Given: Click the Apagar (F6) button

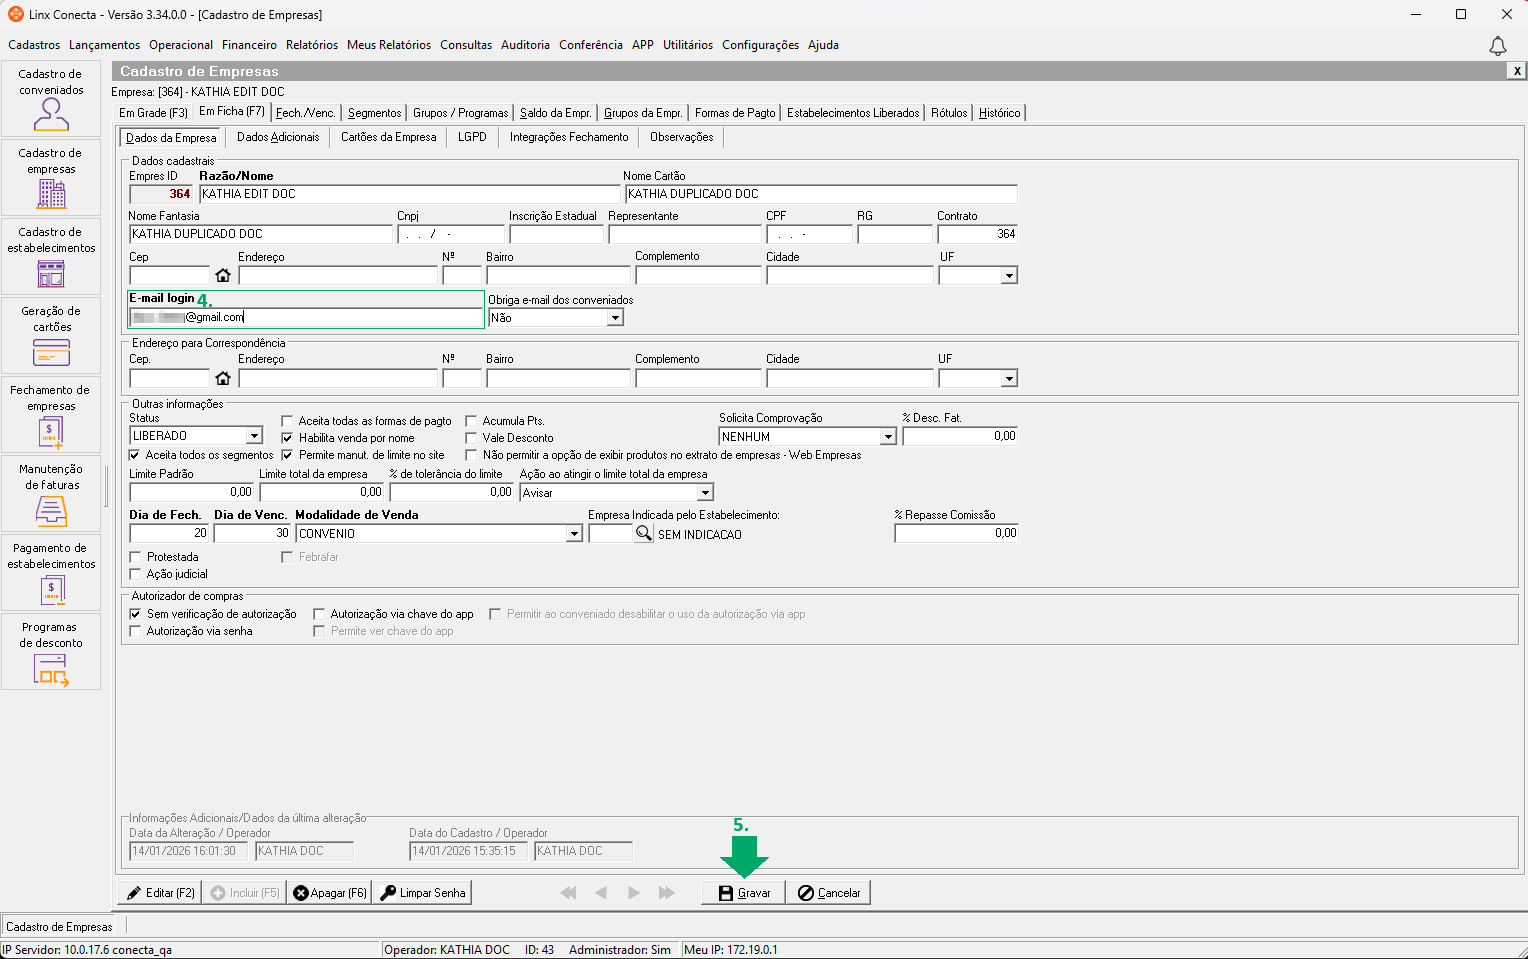Looking at the screenshot, I should click(x=329, y=893).
